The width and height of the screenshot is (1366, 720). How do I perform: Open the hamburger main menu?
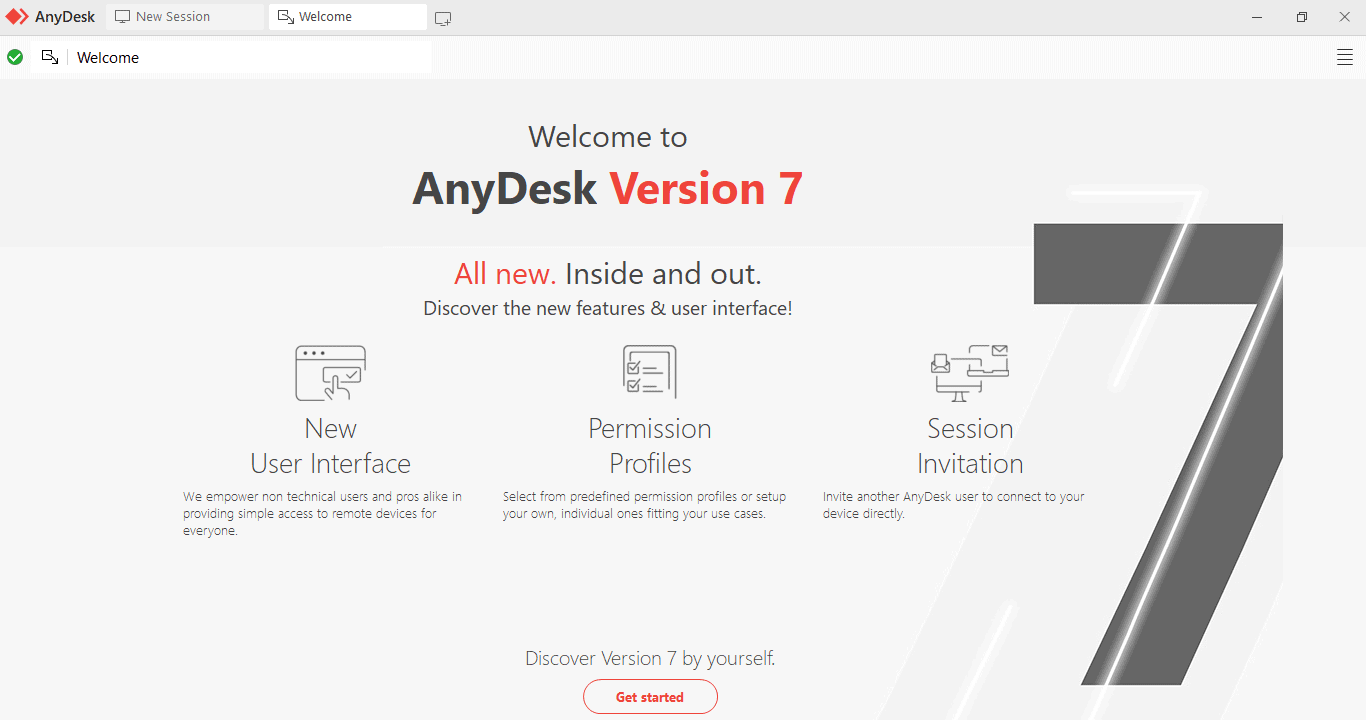click(x=1345, y=57)
